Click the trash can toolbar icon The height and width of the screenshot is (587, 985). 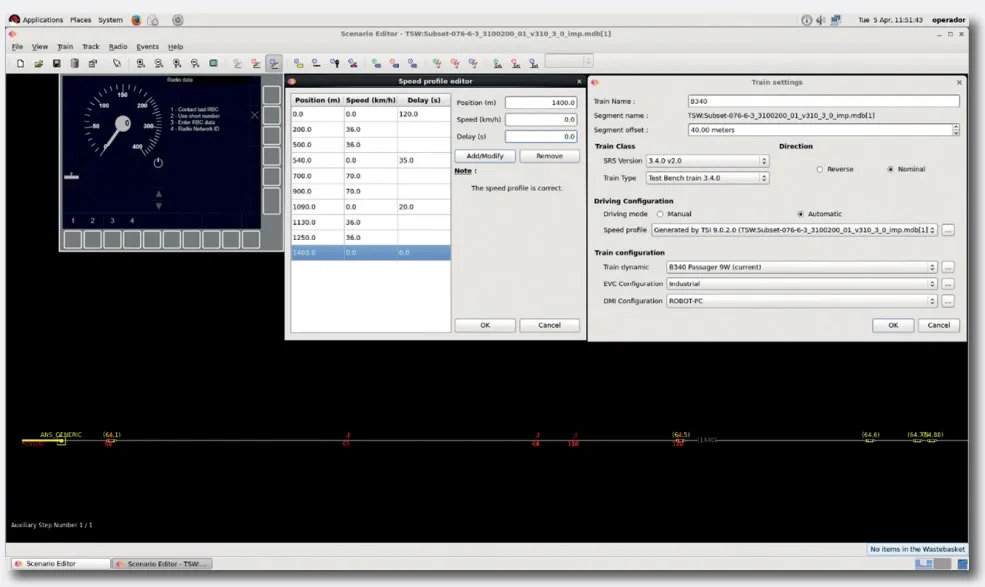tap(74, 63)
